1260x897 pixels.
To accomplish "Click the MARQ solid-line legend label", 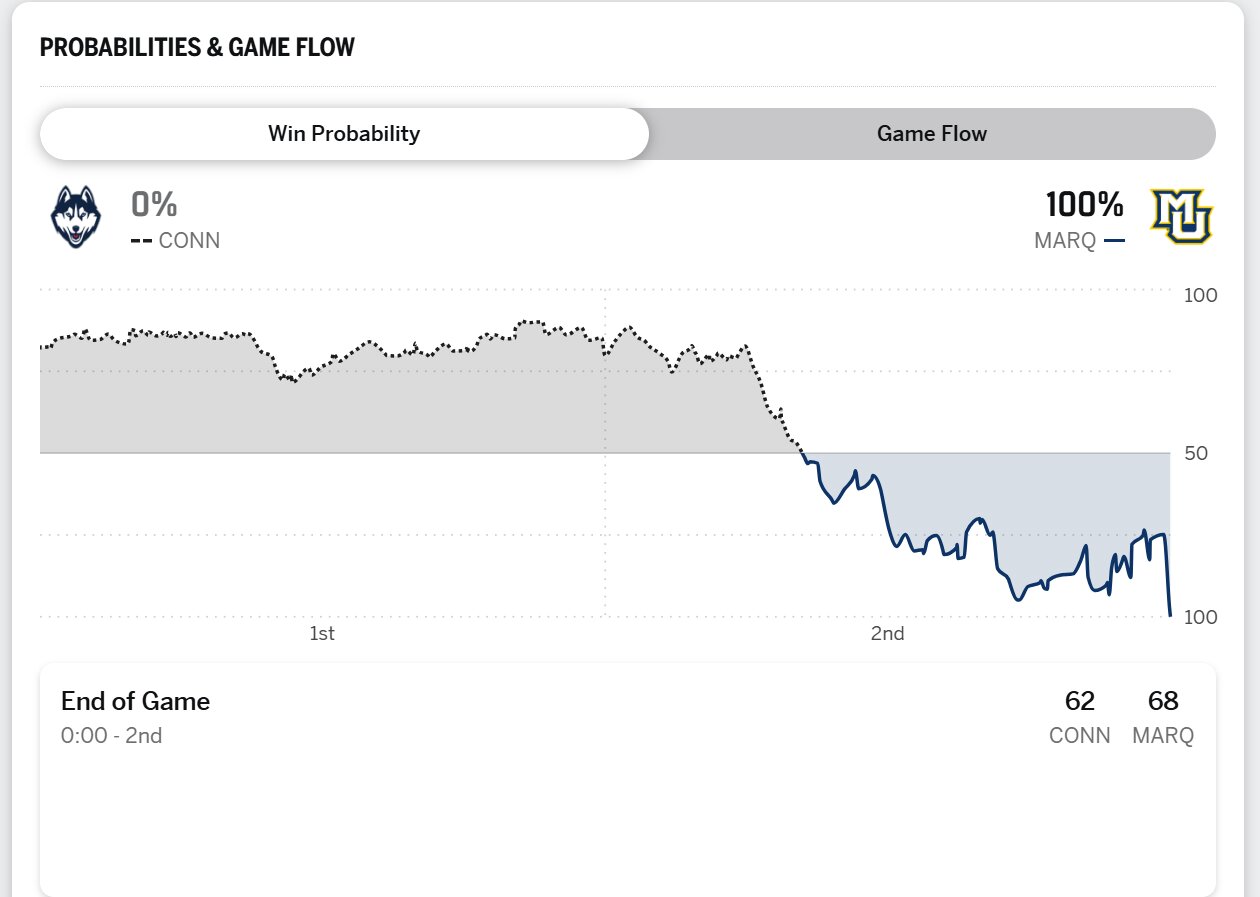I will [1078, 241].
